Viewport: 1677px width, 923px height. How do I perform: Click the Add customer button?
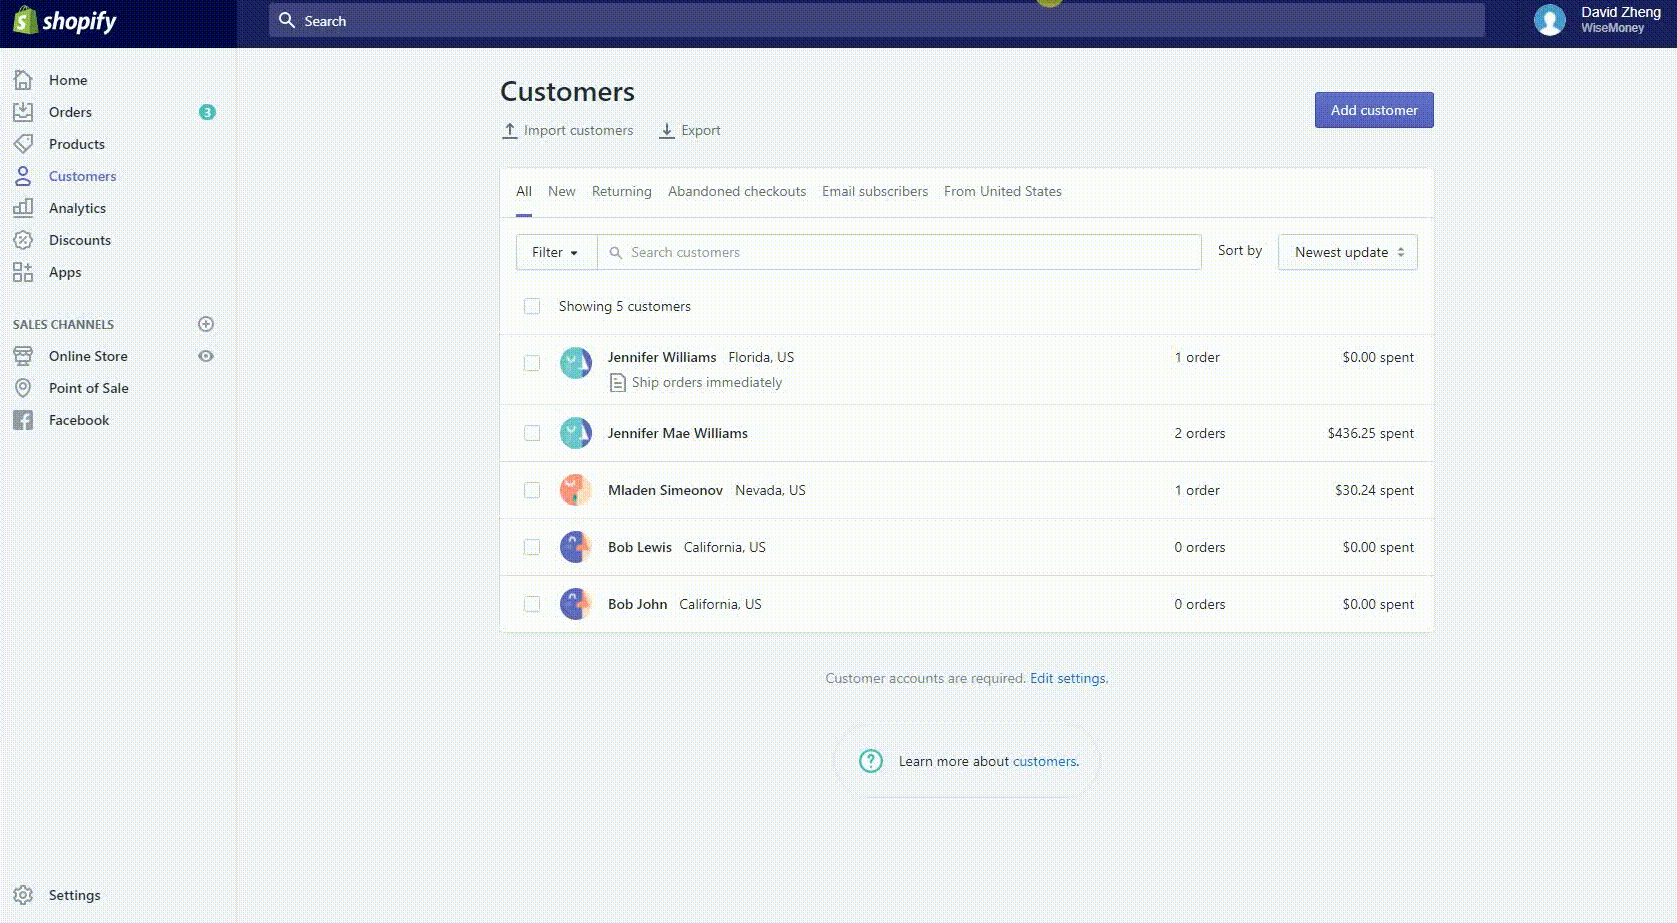click(1374, 110)
